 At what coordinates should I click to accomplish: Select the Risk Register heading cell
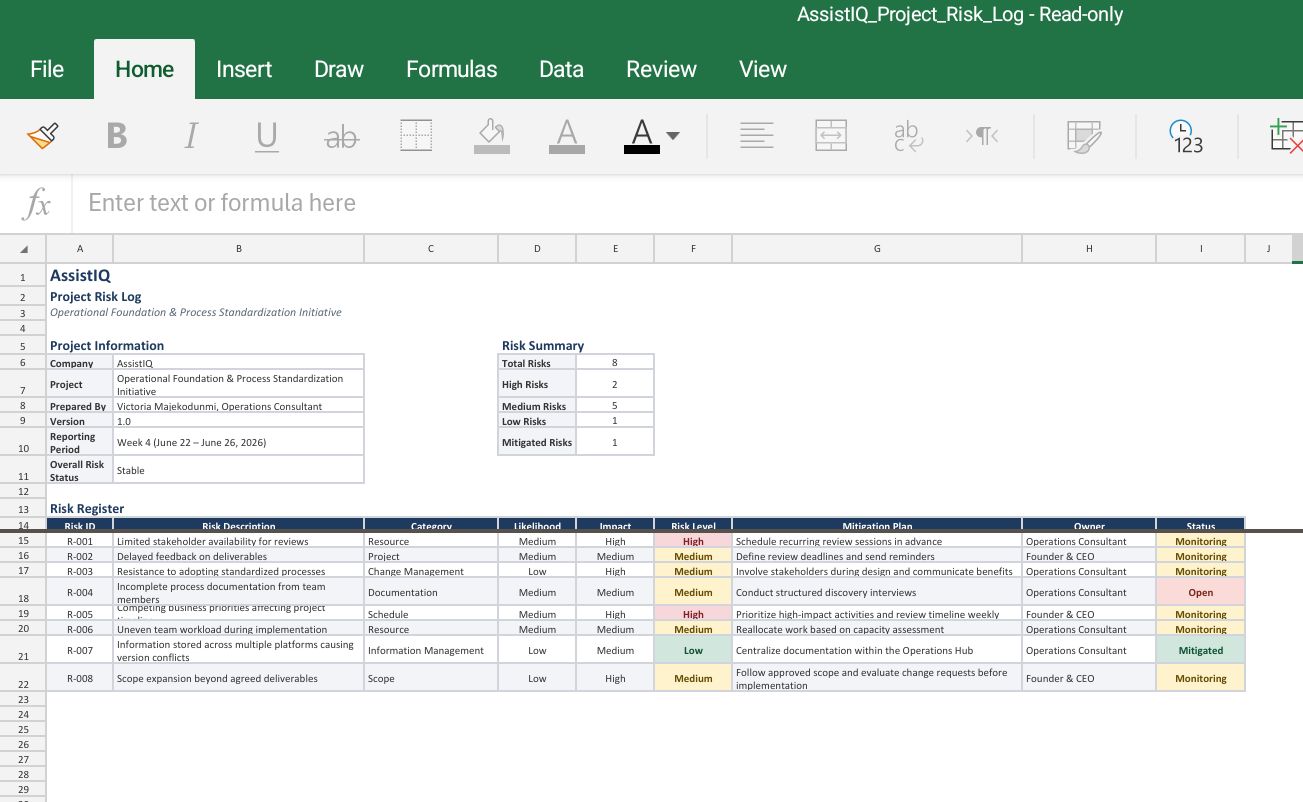(x=87, y=508)
